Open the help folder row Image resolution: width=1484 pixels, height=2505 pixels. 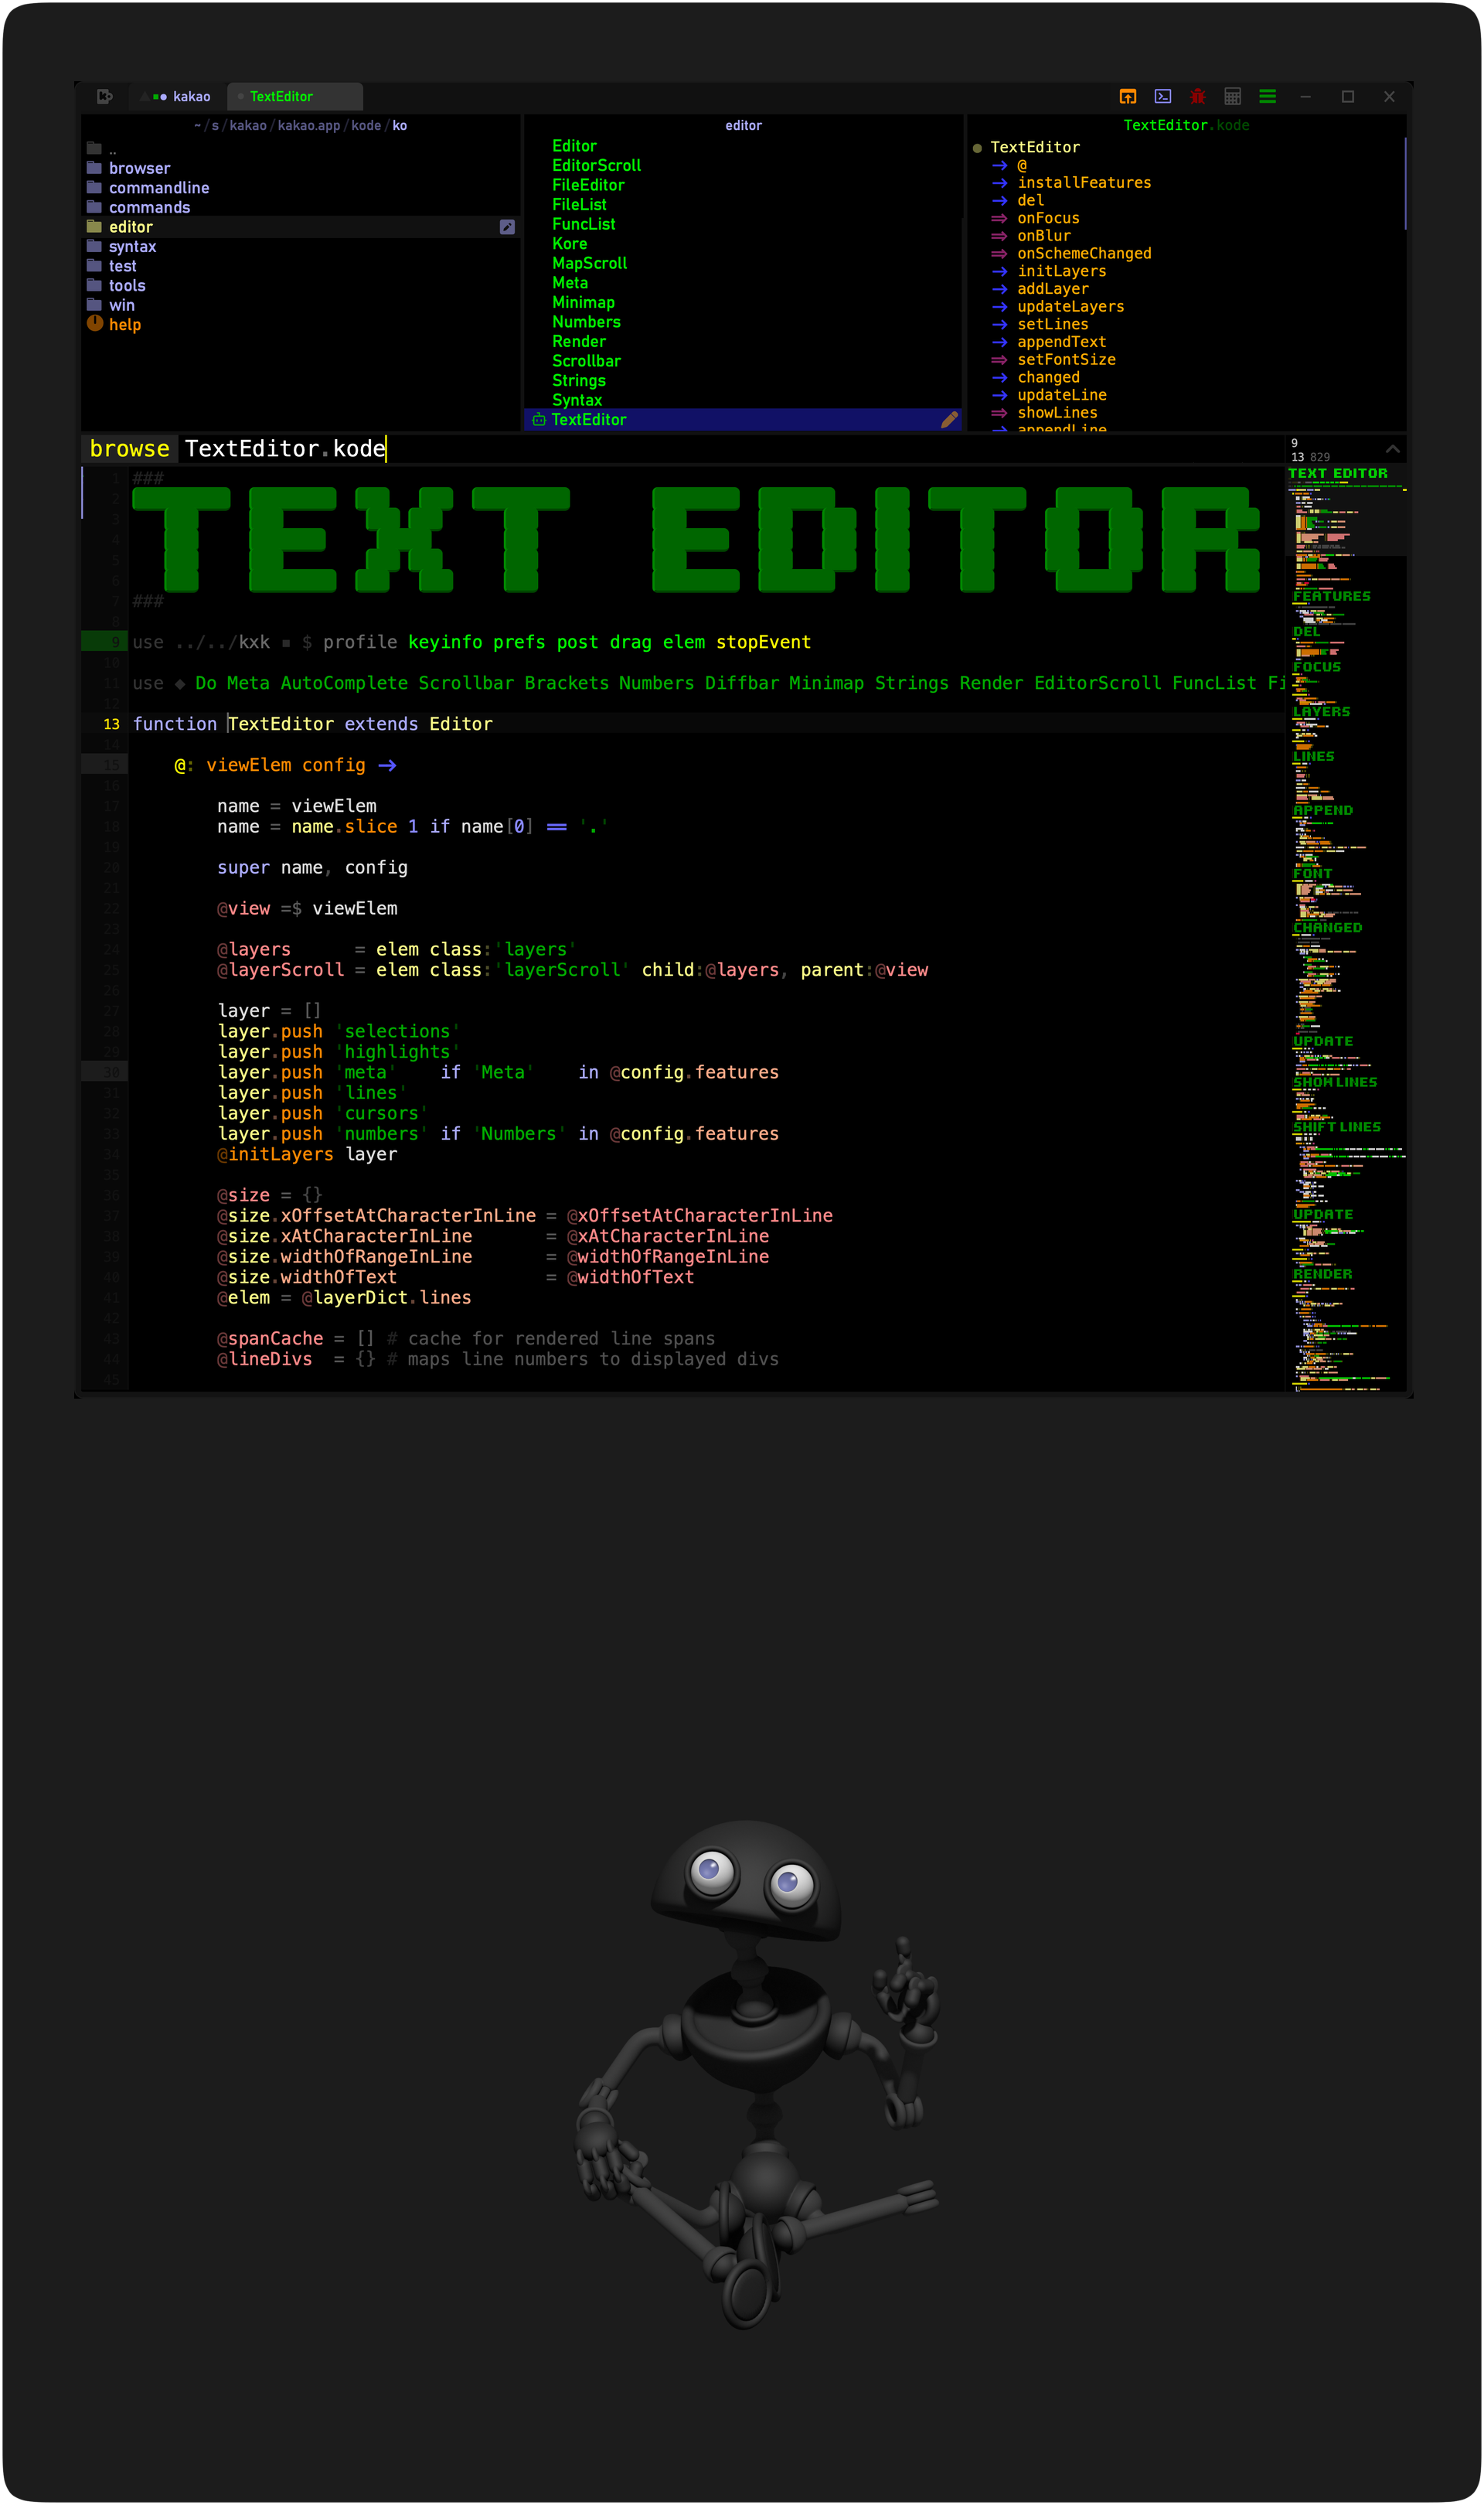[x=300, y=324]
